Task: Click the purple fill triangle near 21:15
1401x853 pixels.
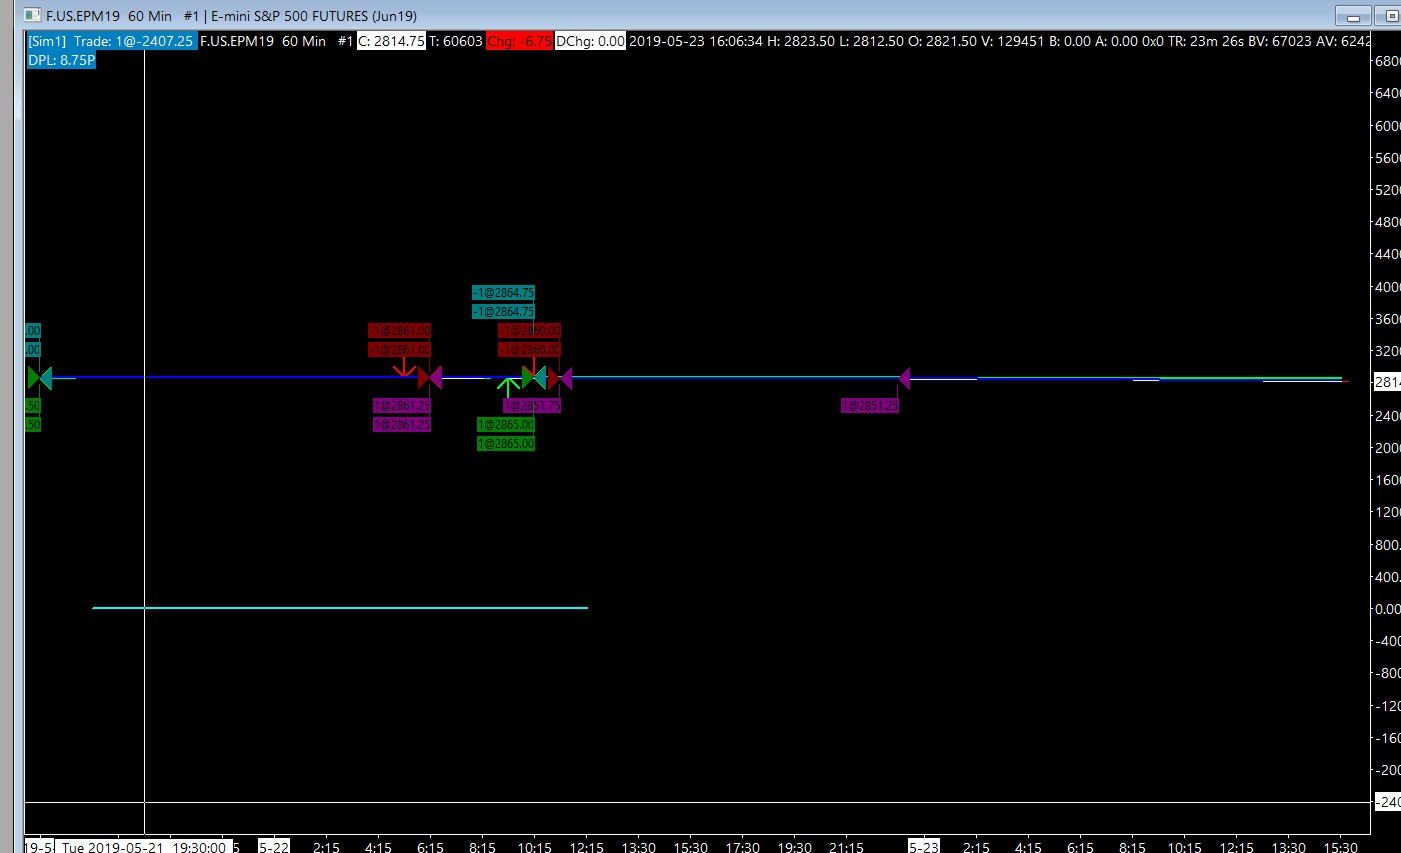Action: click(x=905, y=378)
